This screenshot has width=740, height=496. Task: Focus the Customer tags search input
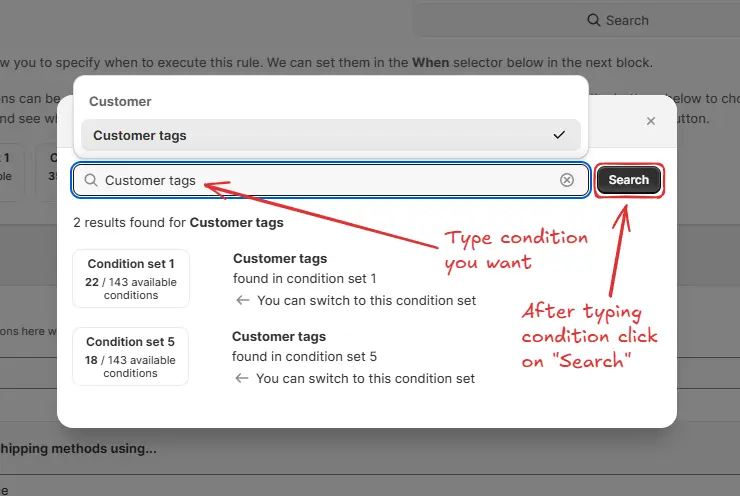click(330, 180)
